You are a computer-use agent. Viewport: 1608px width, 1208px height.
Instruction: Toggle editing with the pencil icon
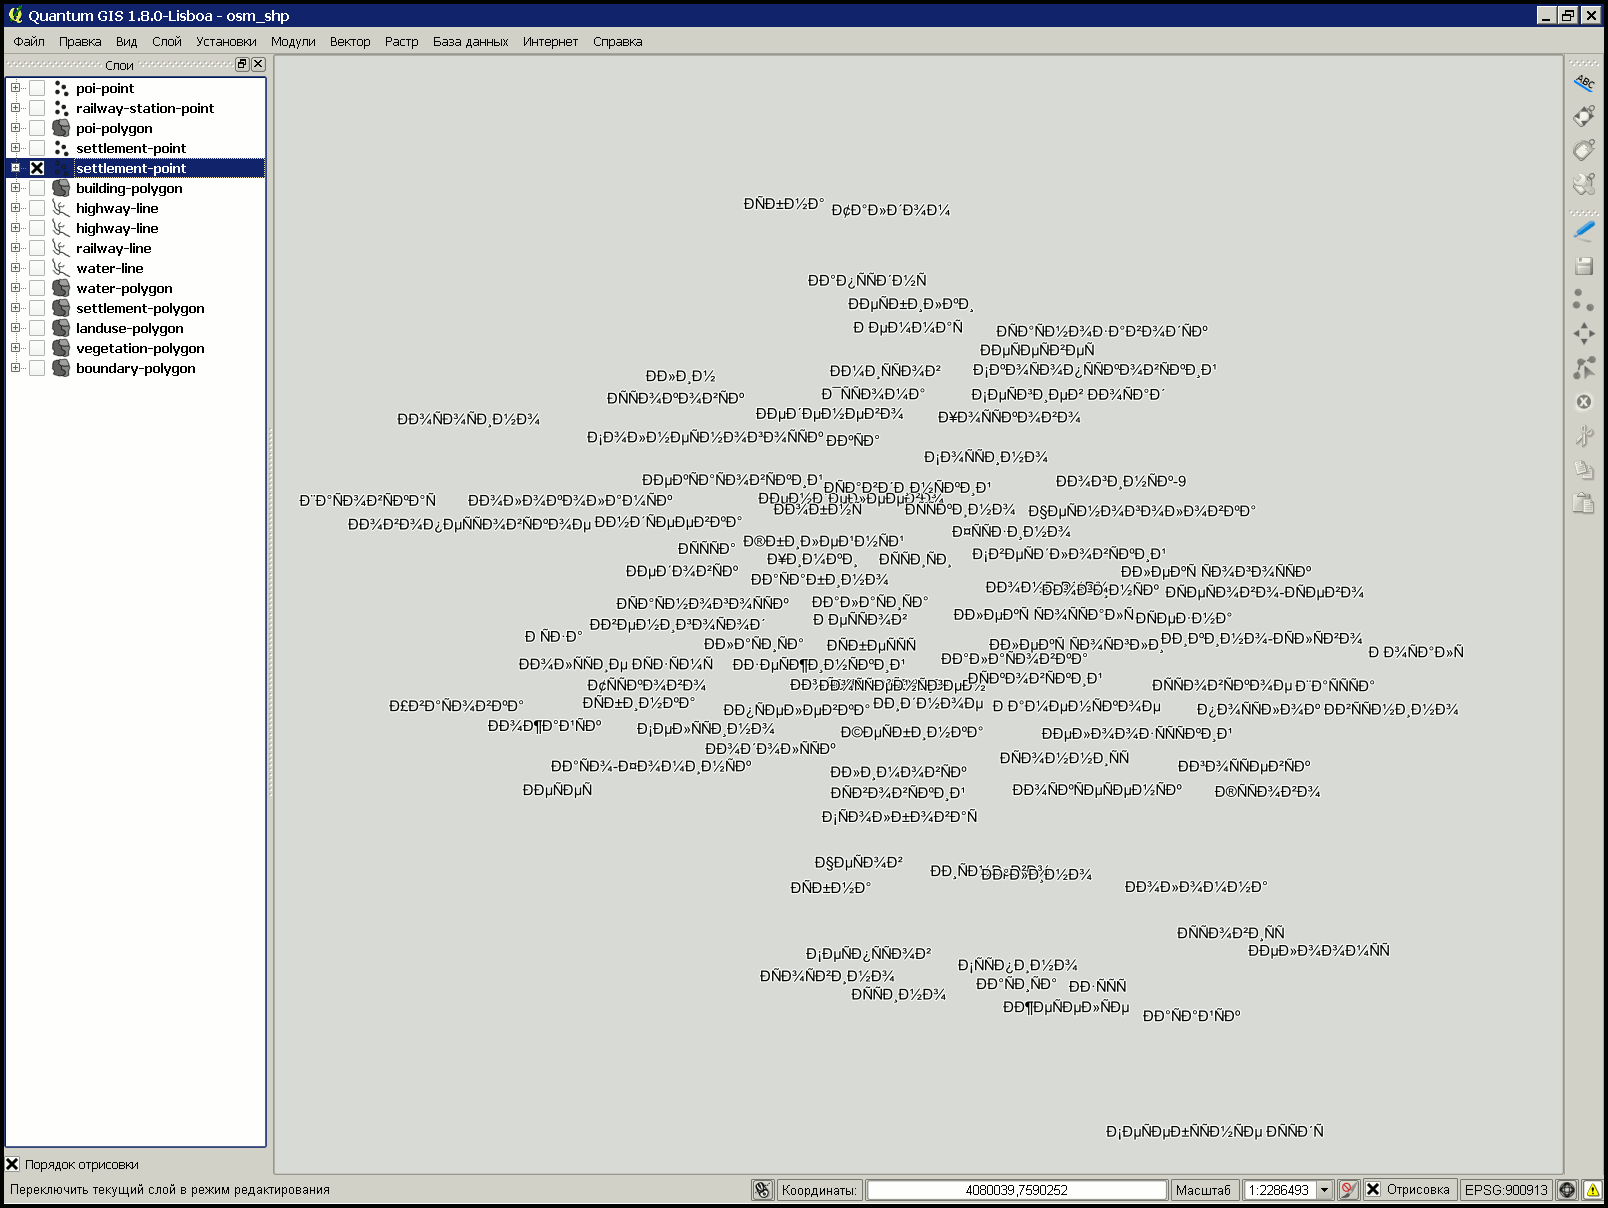click(x=1584, y=231)
